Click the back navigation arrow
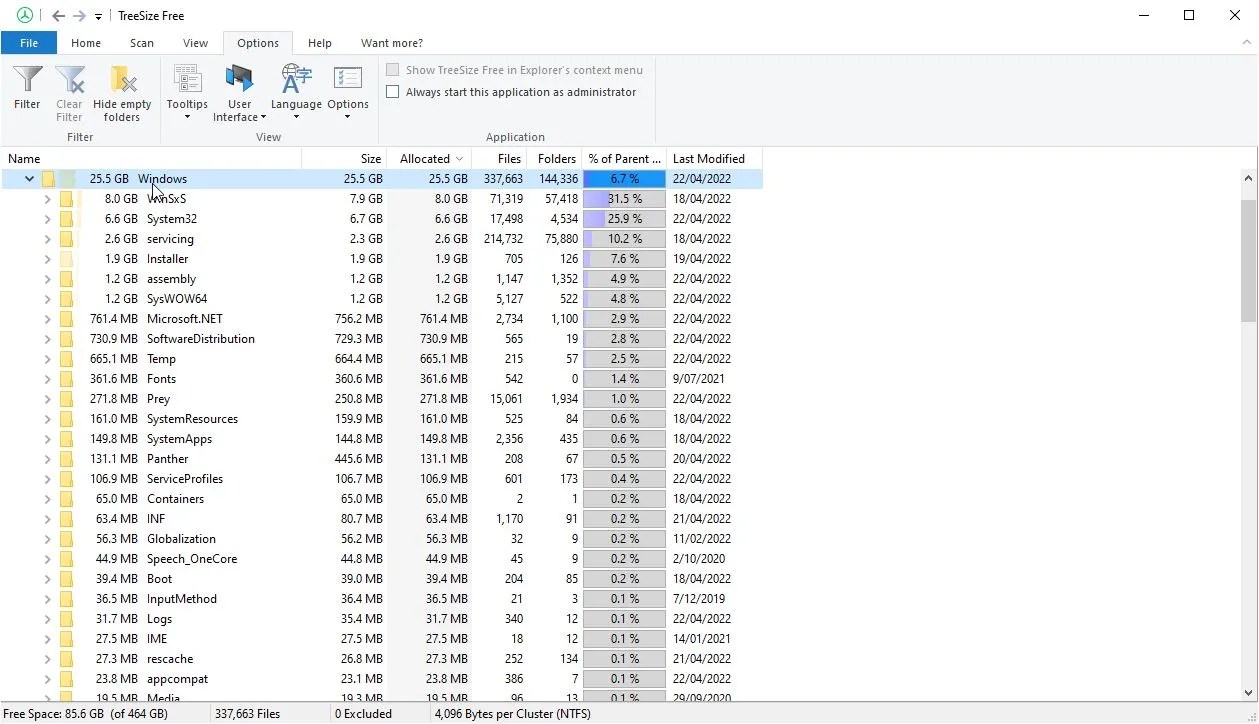1259x724 pixels. [57, 15]
